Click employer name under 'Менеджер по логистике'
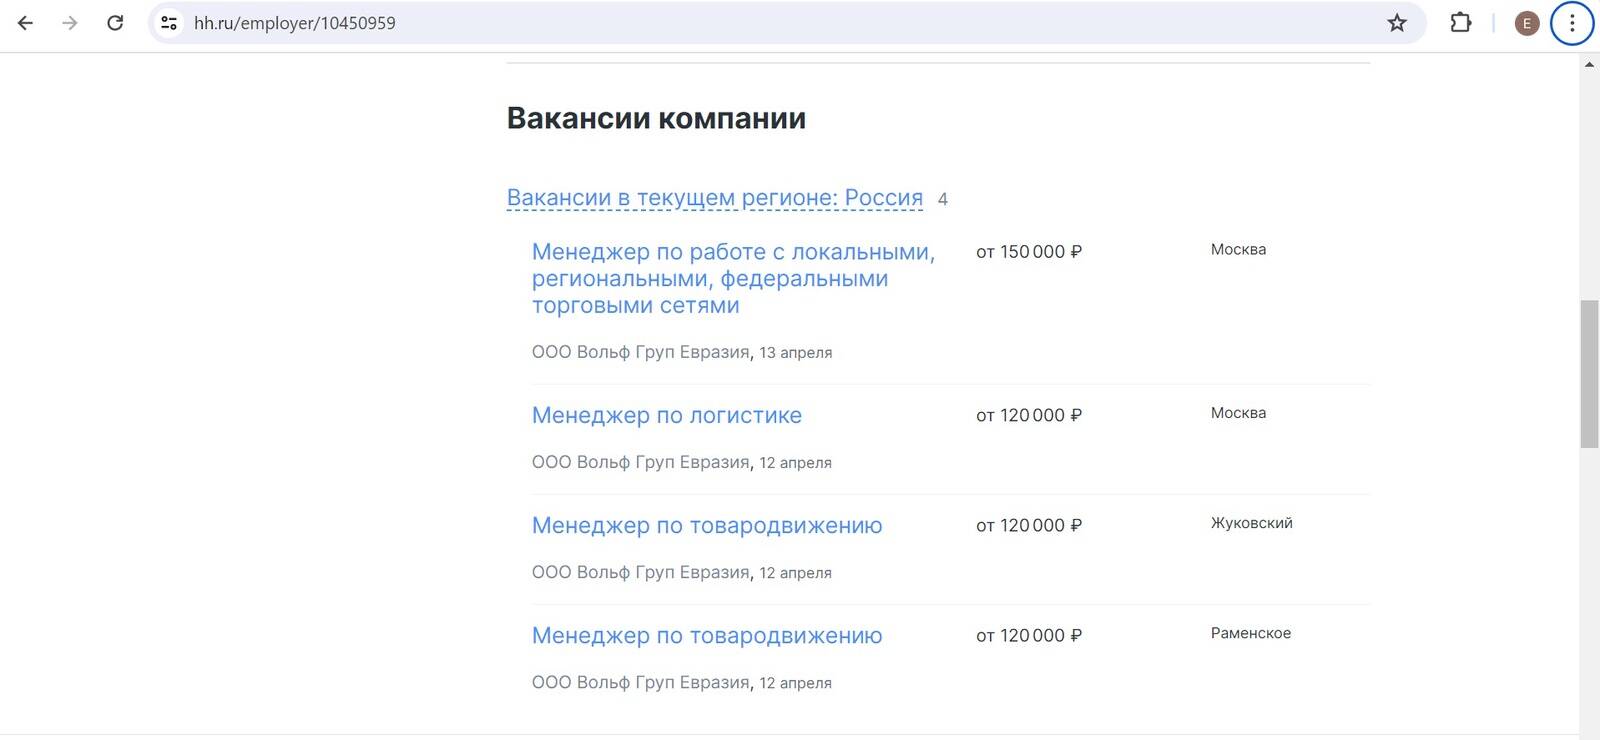Viewport: 1600px width, 740px height. [641, 462]
